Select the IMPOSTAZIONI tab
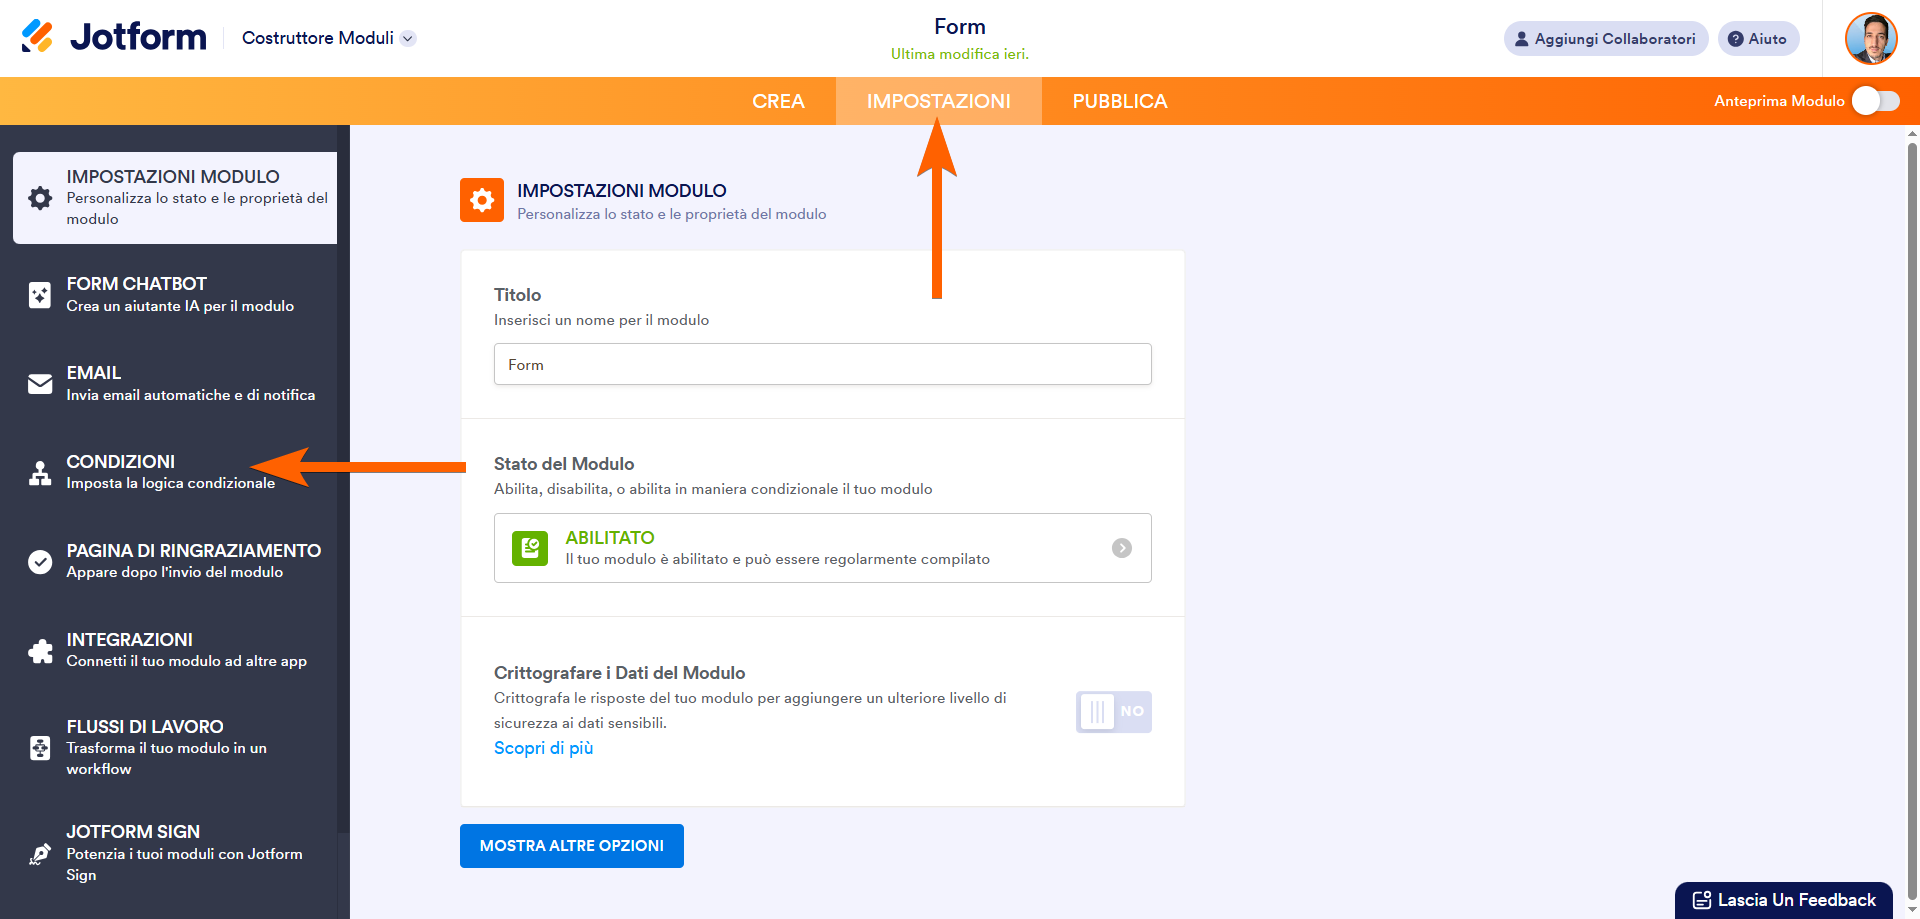The width and height of the screenshot is (1920, 919). 939,101
